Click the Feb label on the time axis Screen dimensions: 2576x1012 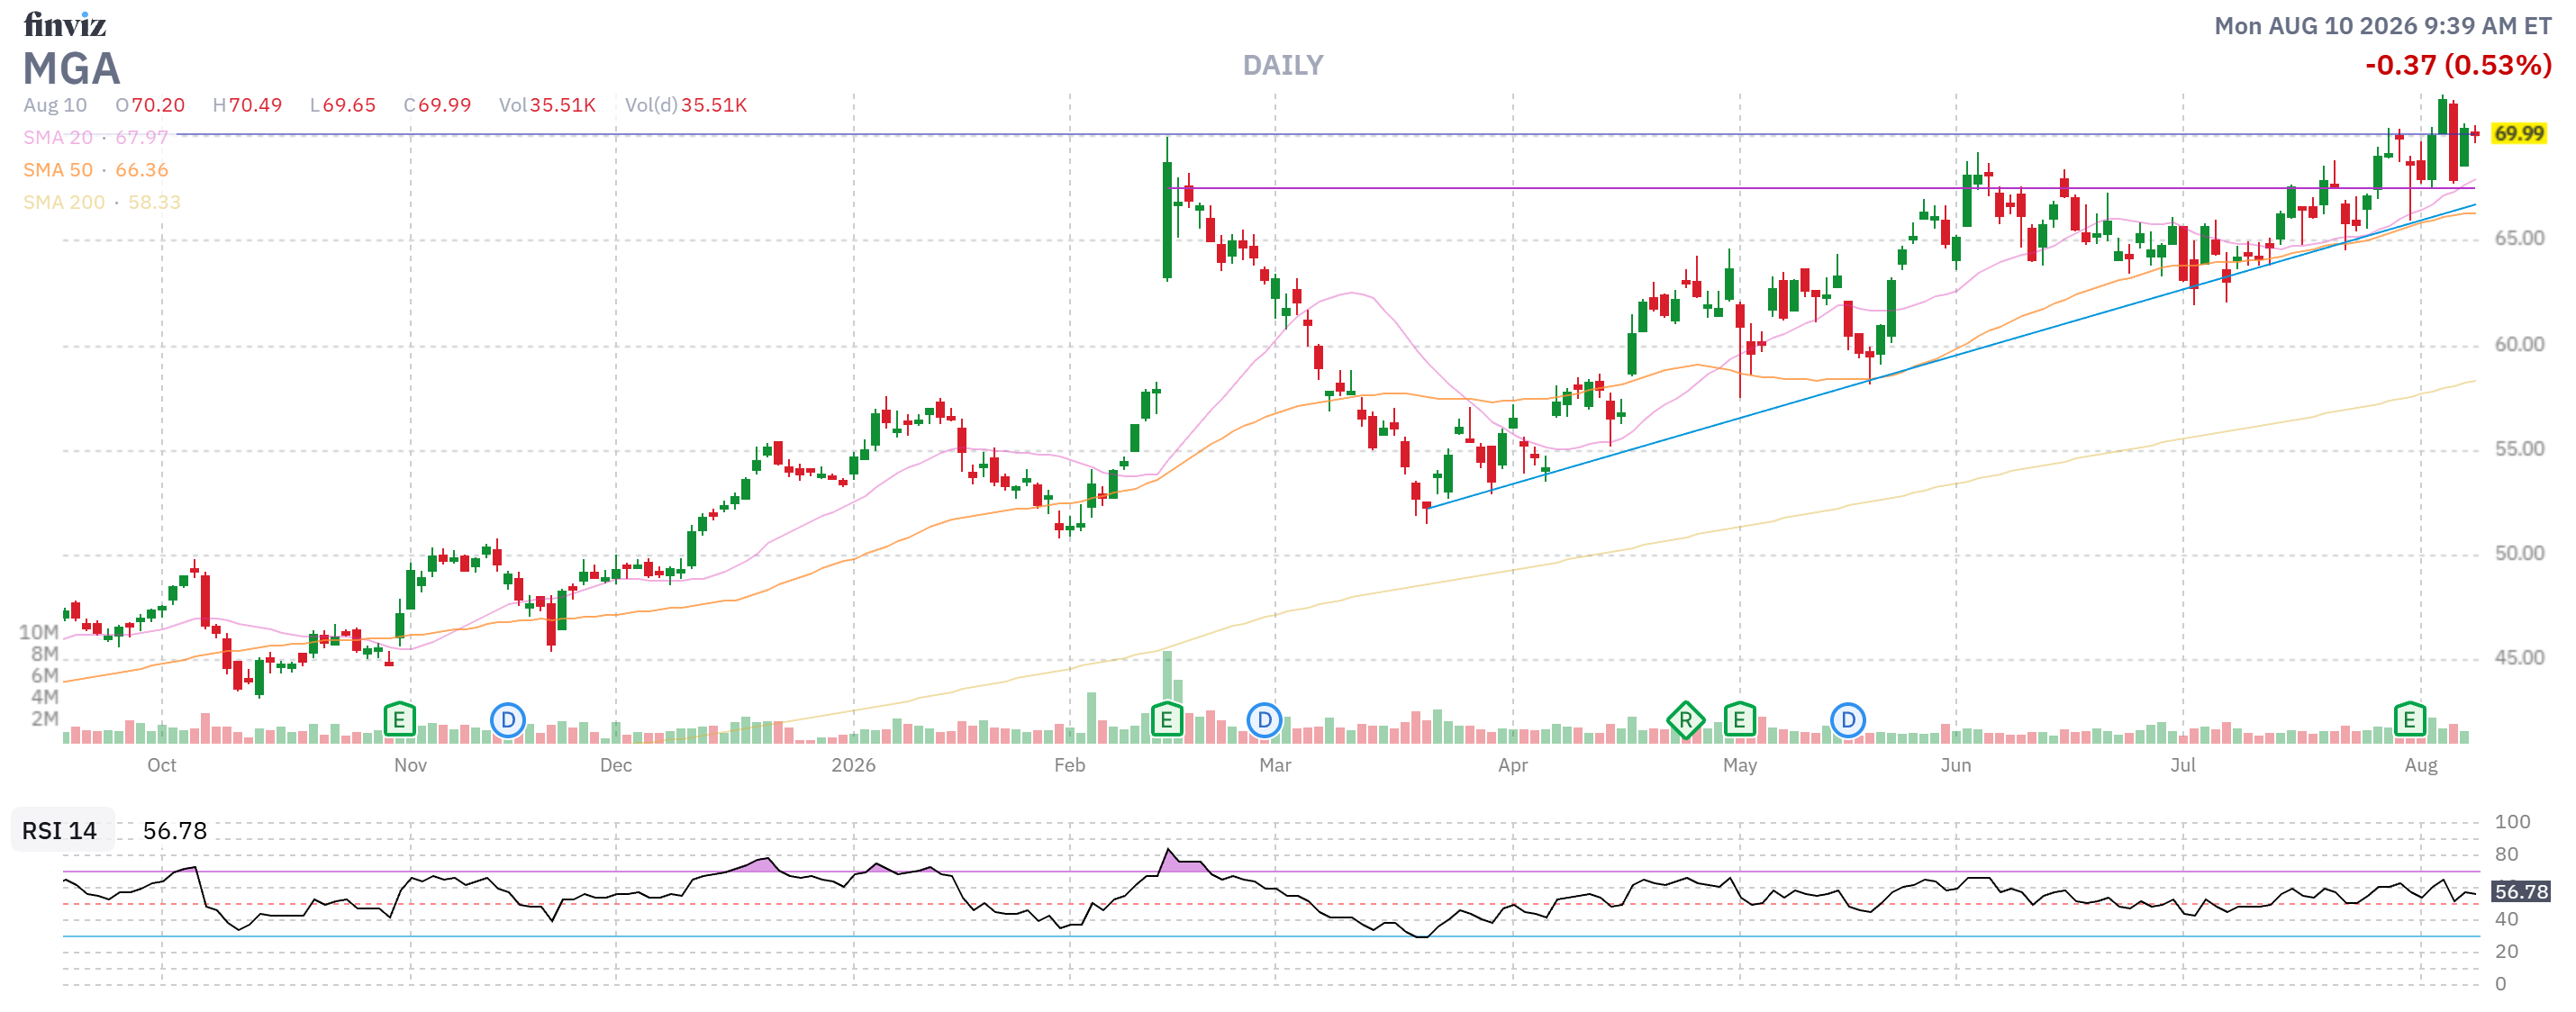(x=1070, y=765)
